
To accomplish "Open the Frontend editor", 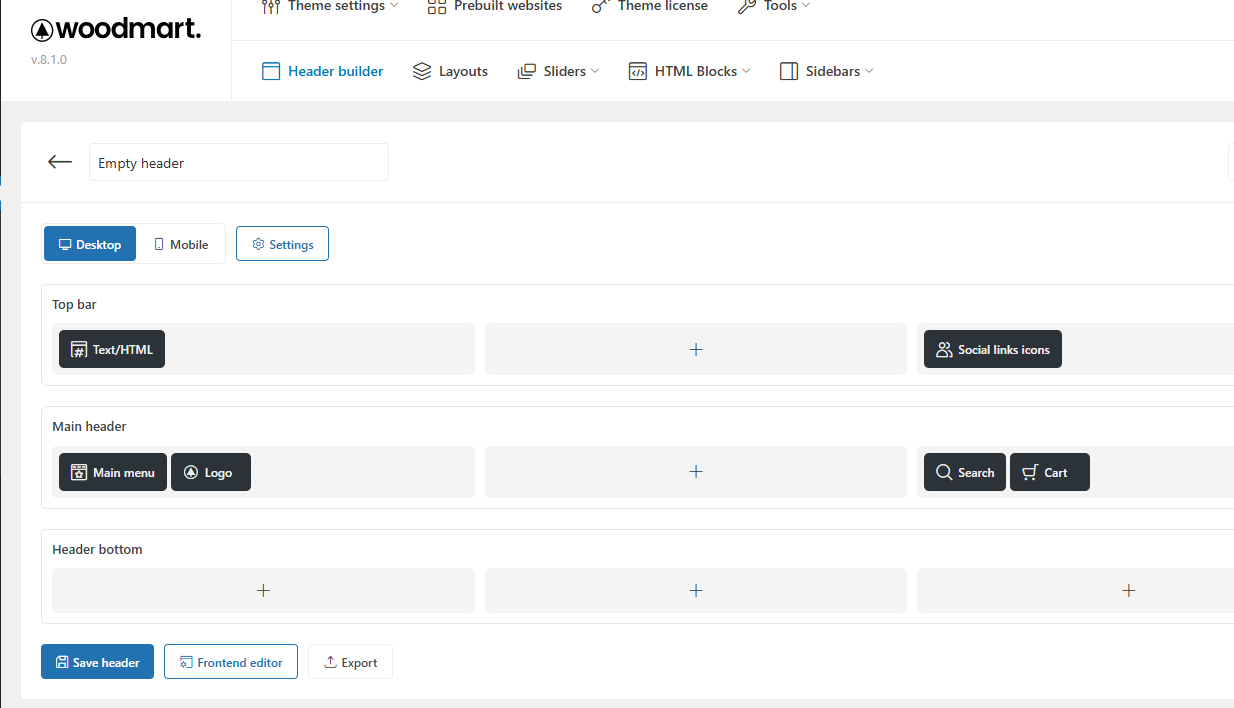I will coord(231,662).
